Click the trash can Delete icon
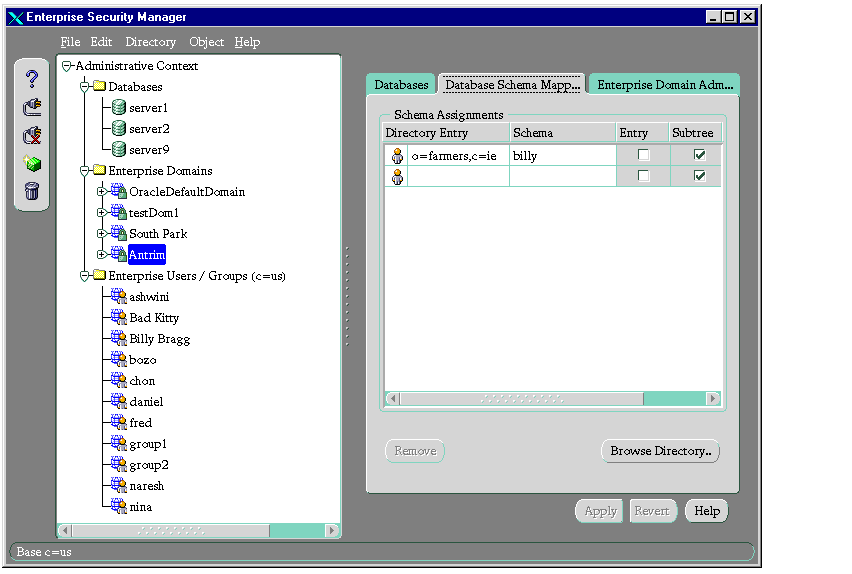This screenshot has width=852, height=574. [32, 191]
